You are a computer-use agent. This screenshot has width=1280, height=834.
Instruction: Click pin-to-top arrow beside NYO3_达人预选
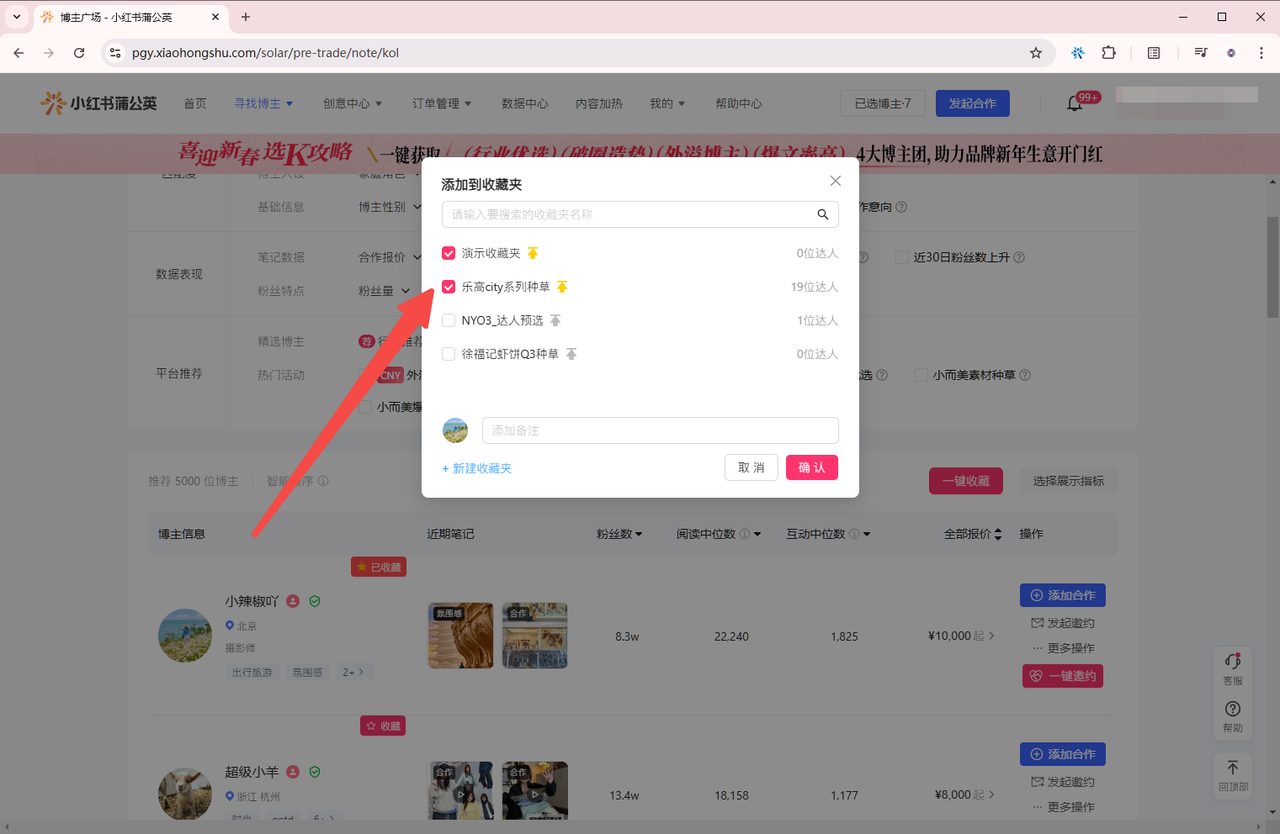click(555, 320)
